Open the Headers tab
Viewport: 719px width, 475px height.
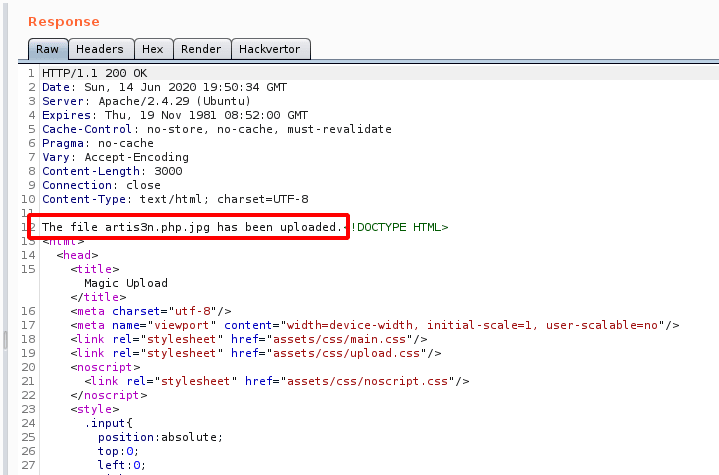click(x=100, y=49)
